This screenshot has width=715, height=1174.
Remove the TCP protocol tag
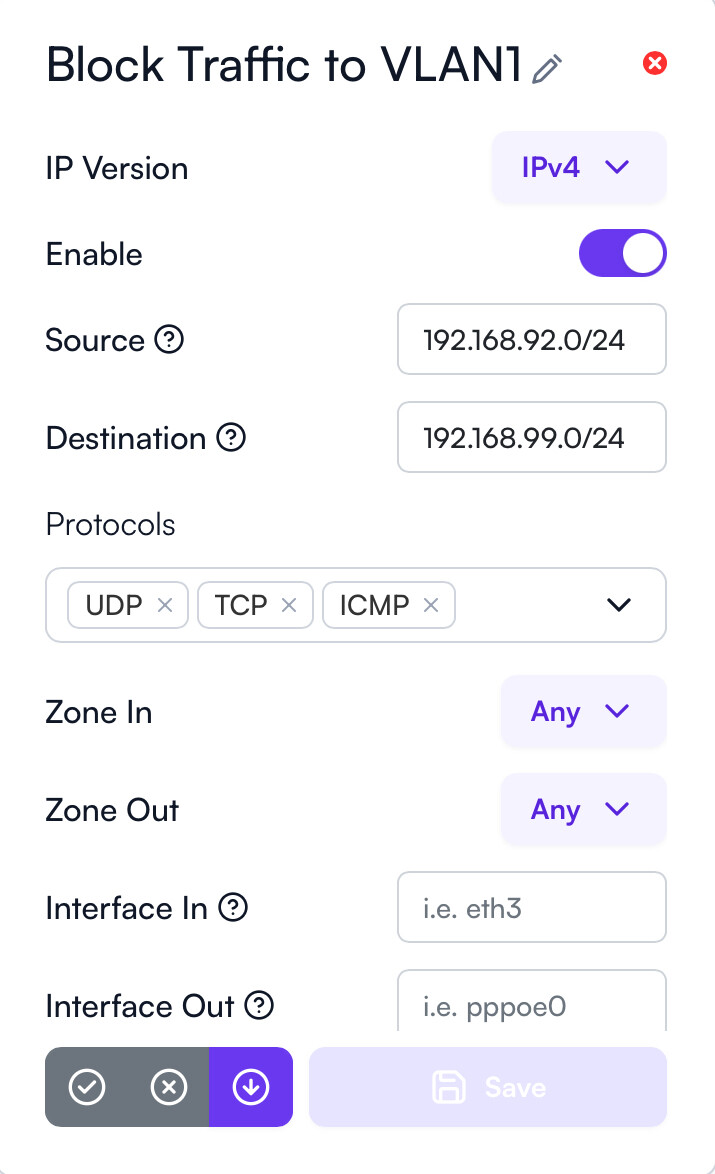(x=289, y=605)
